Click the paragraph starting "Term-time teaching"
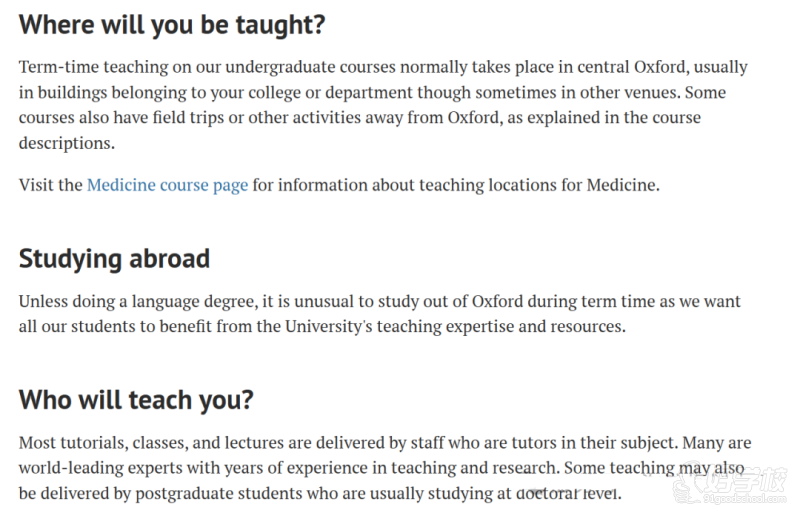Viewport: 800px width, 516px height. coord(380,105)
